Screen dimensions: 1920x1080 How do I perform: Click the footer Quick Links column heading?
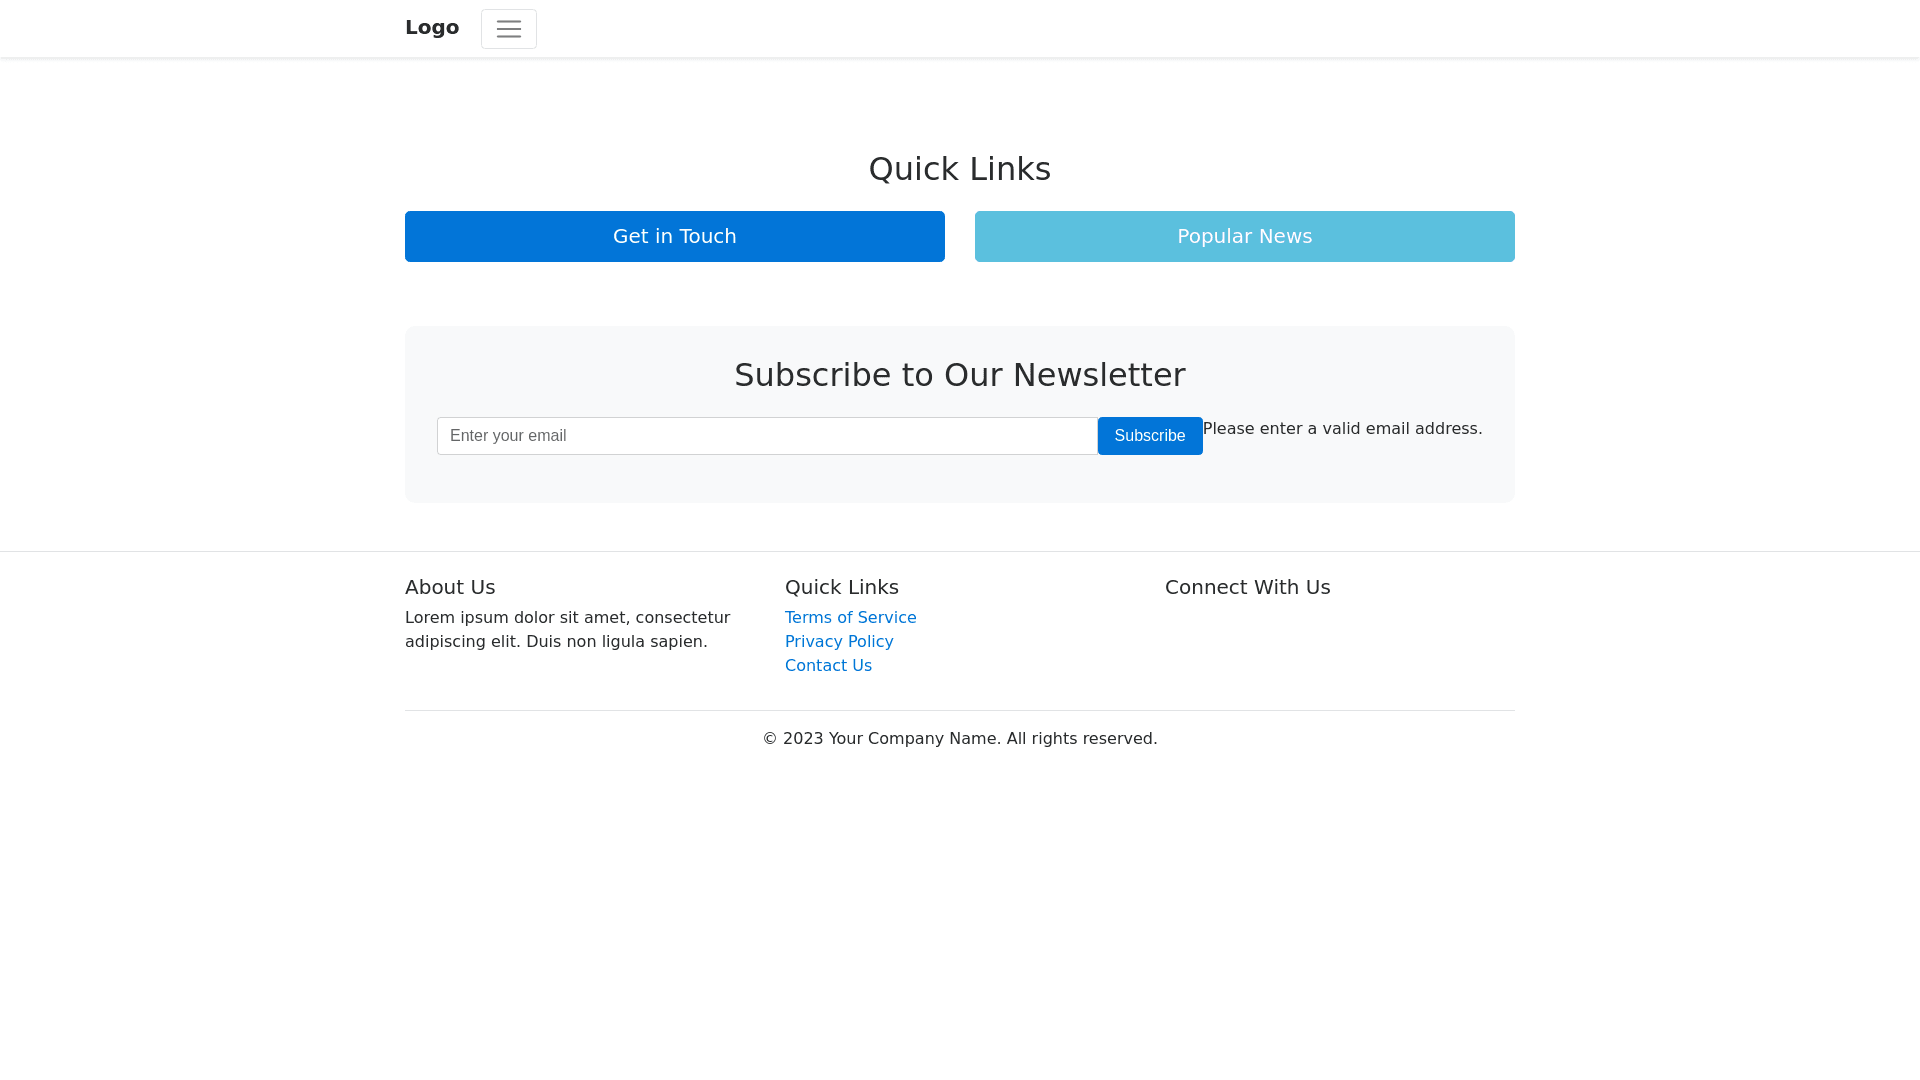pyautogui.click(x=841, y=587)
